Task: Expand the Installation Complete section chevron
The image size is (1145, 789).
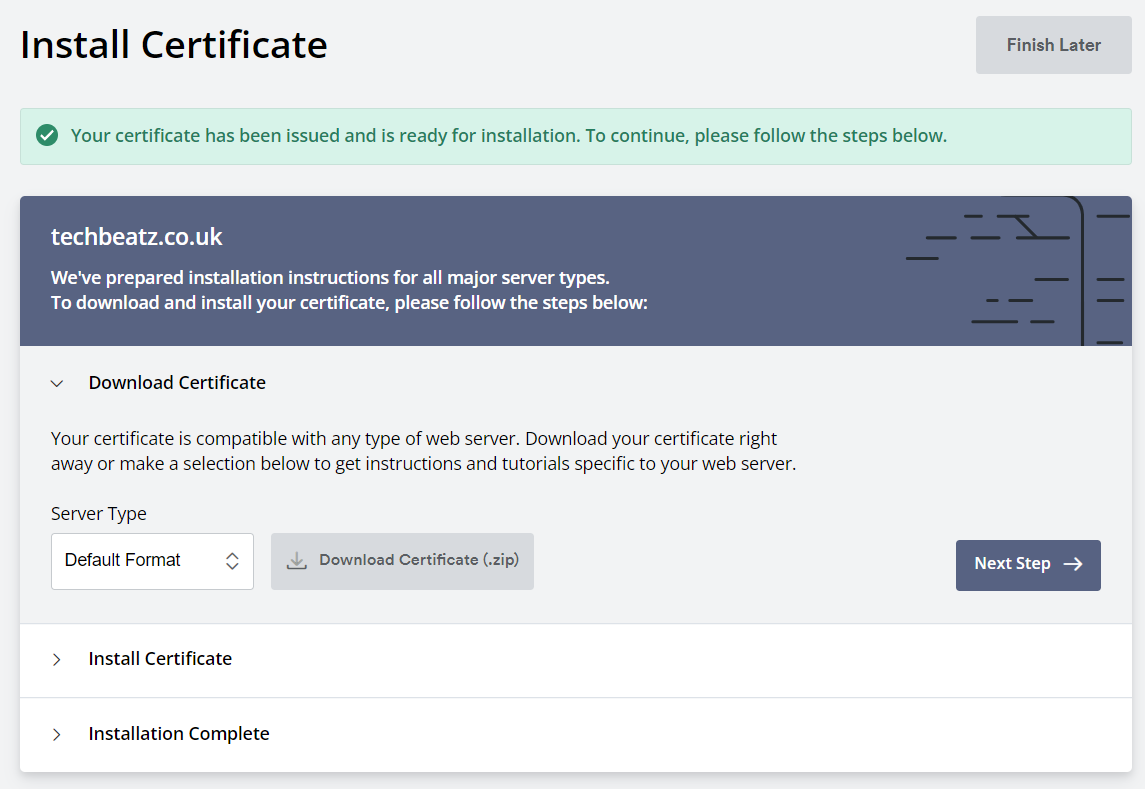Action: point(57,734)
